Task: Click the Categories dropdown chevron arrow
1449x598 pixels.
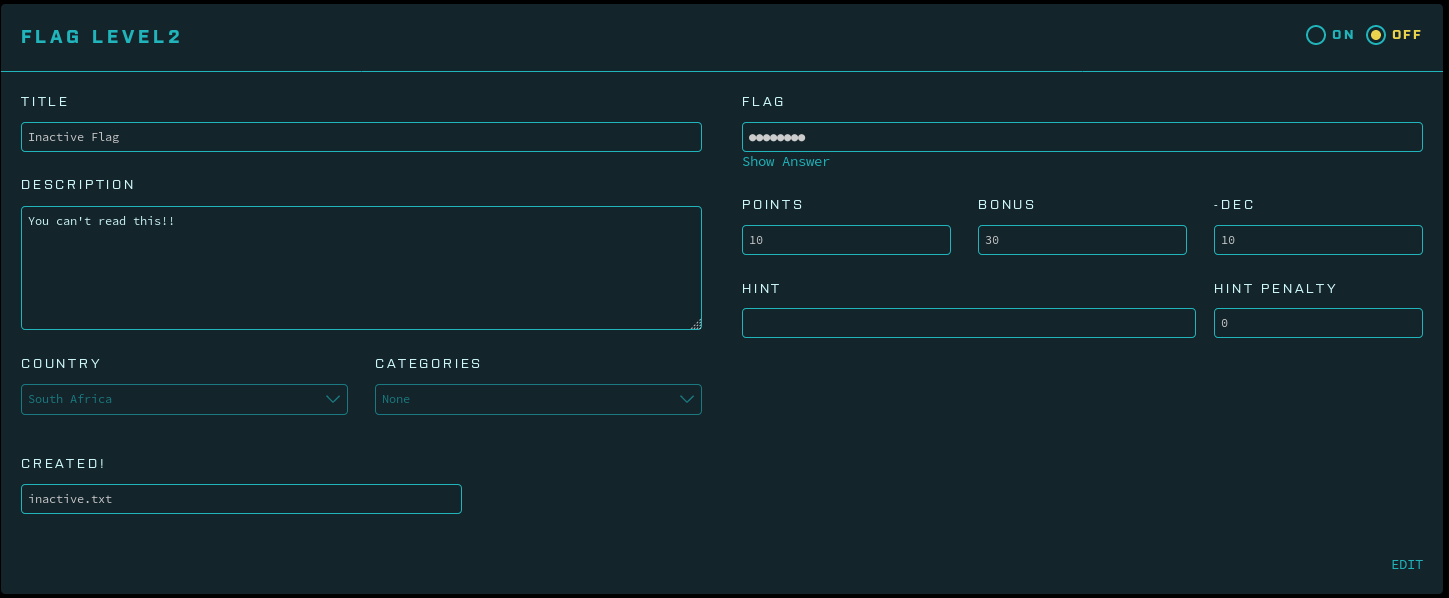Action: (x=687, y=399)
